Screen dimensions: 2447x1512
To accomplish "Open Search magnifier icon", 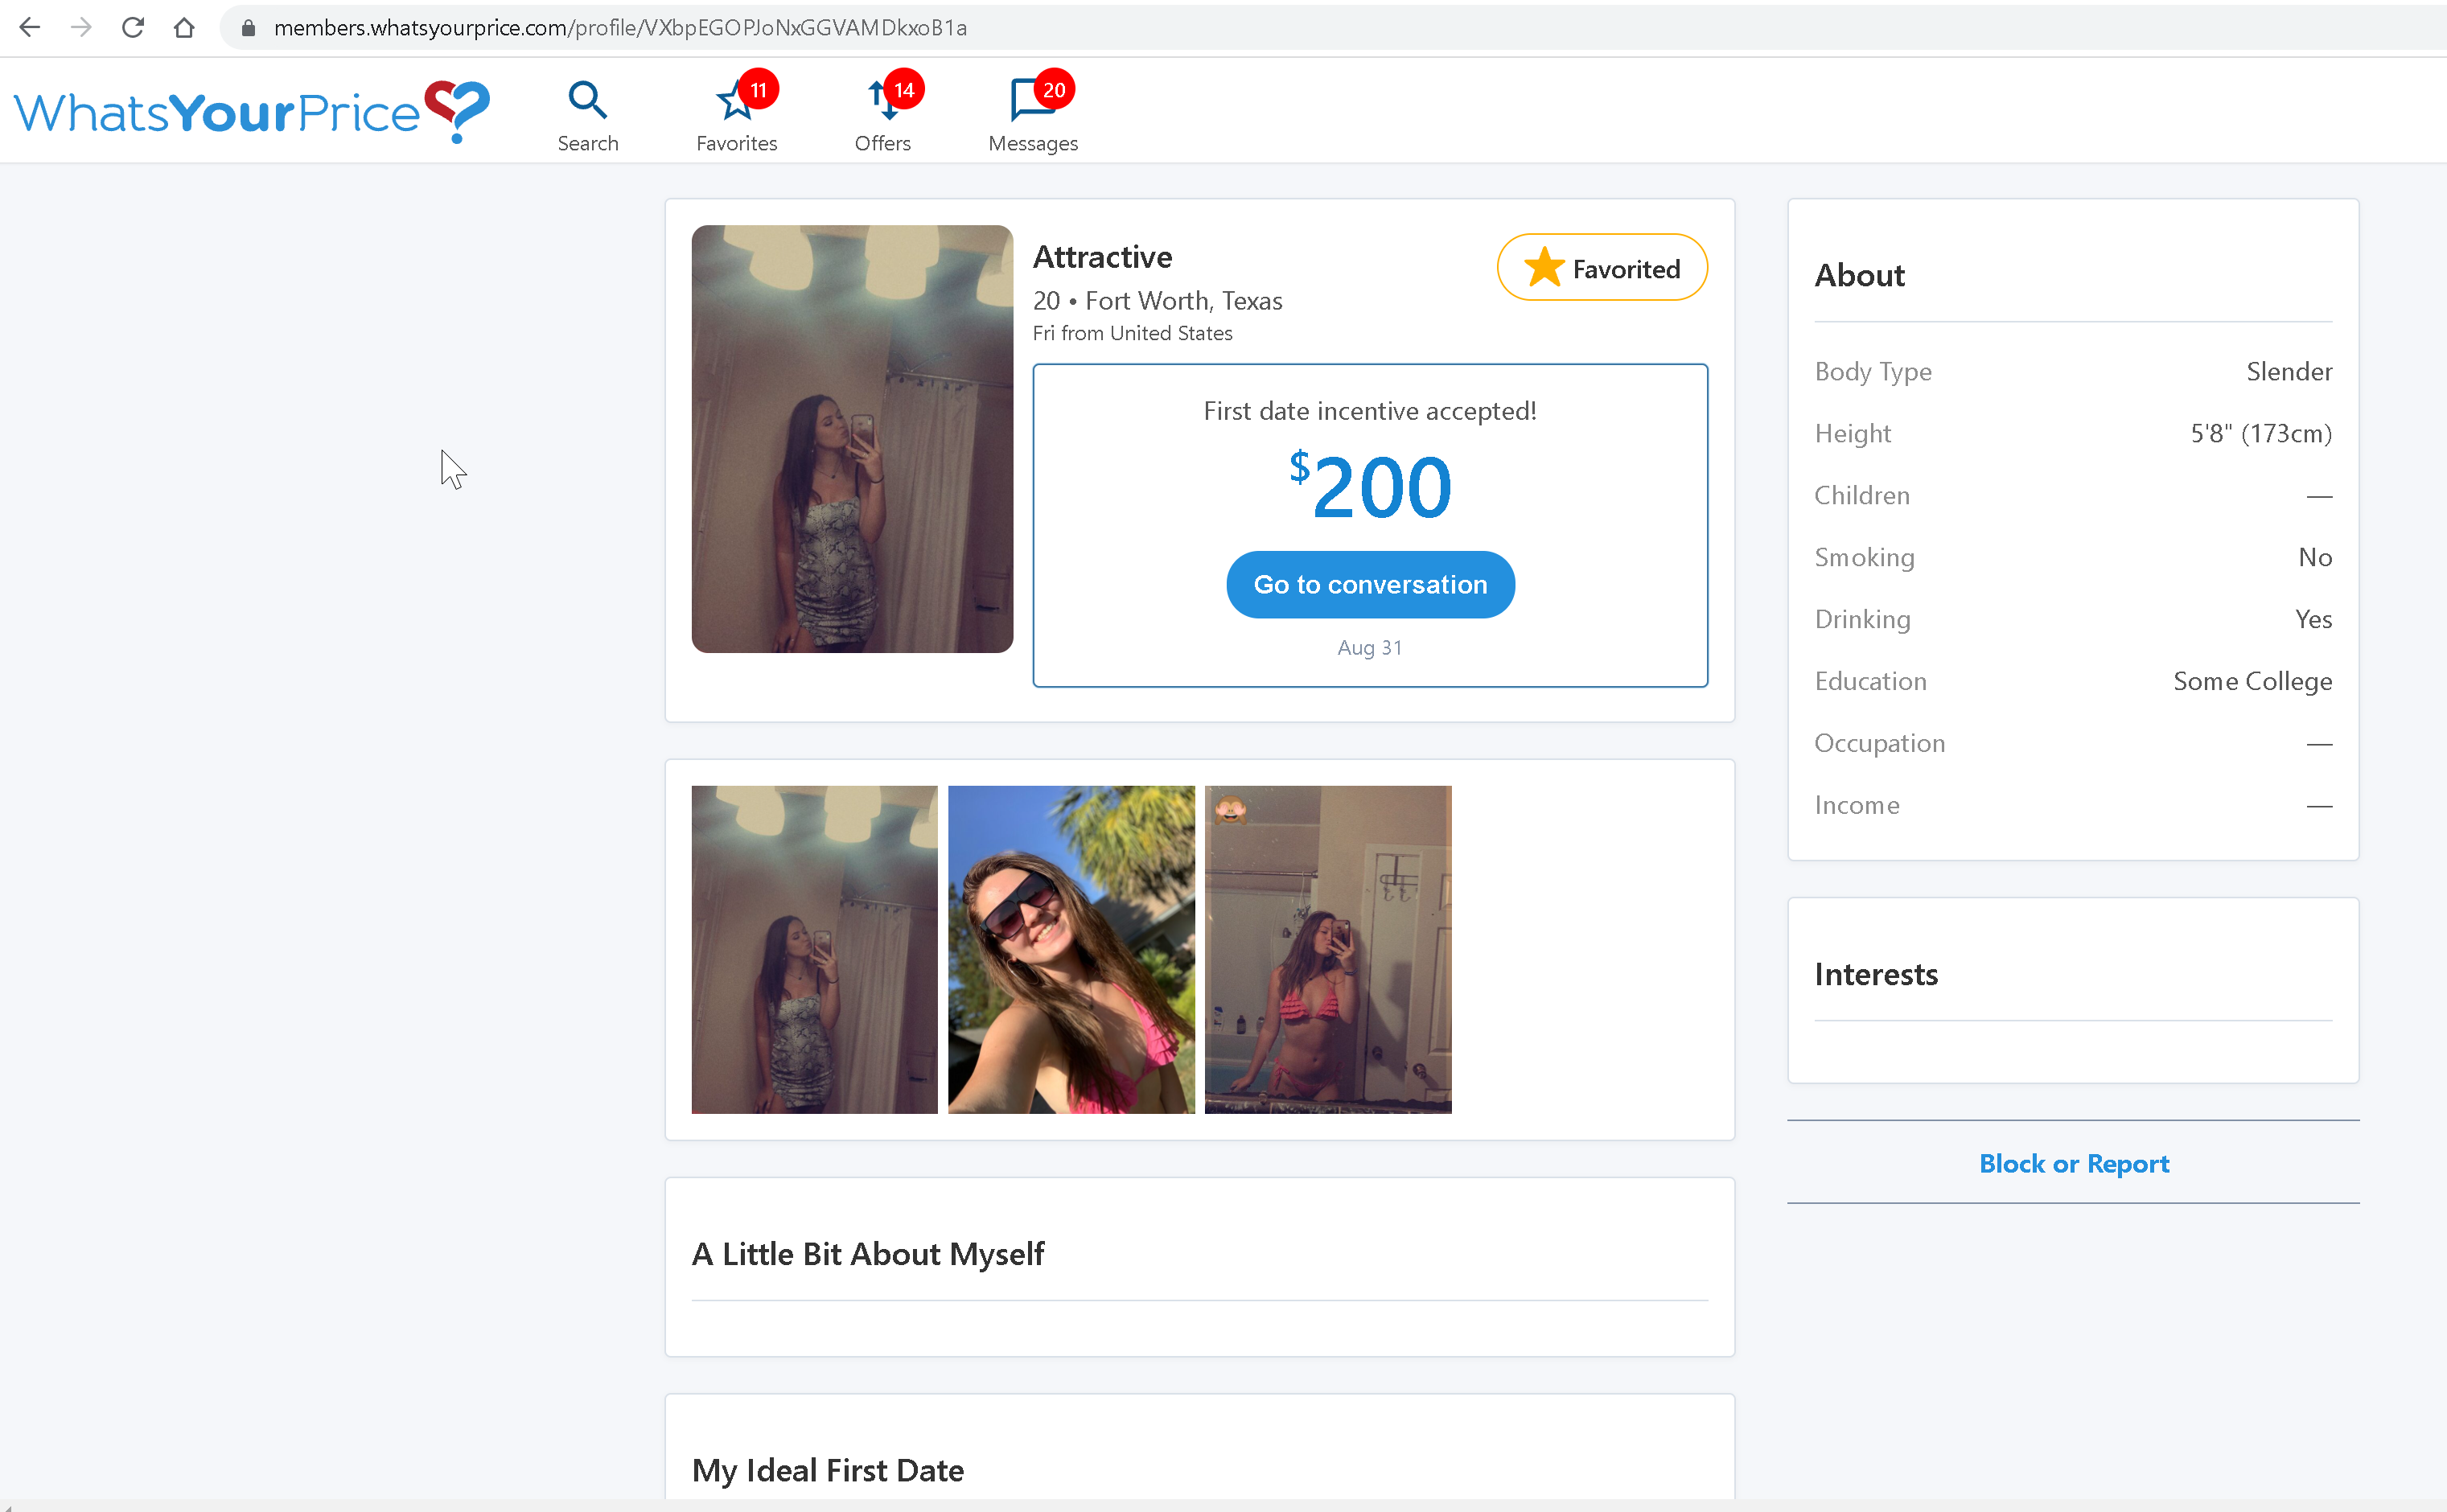I will click(587, 100).
